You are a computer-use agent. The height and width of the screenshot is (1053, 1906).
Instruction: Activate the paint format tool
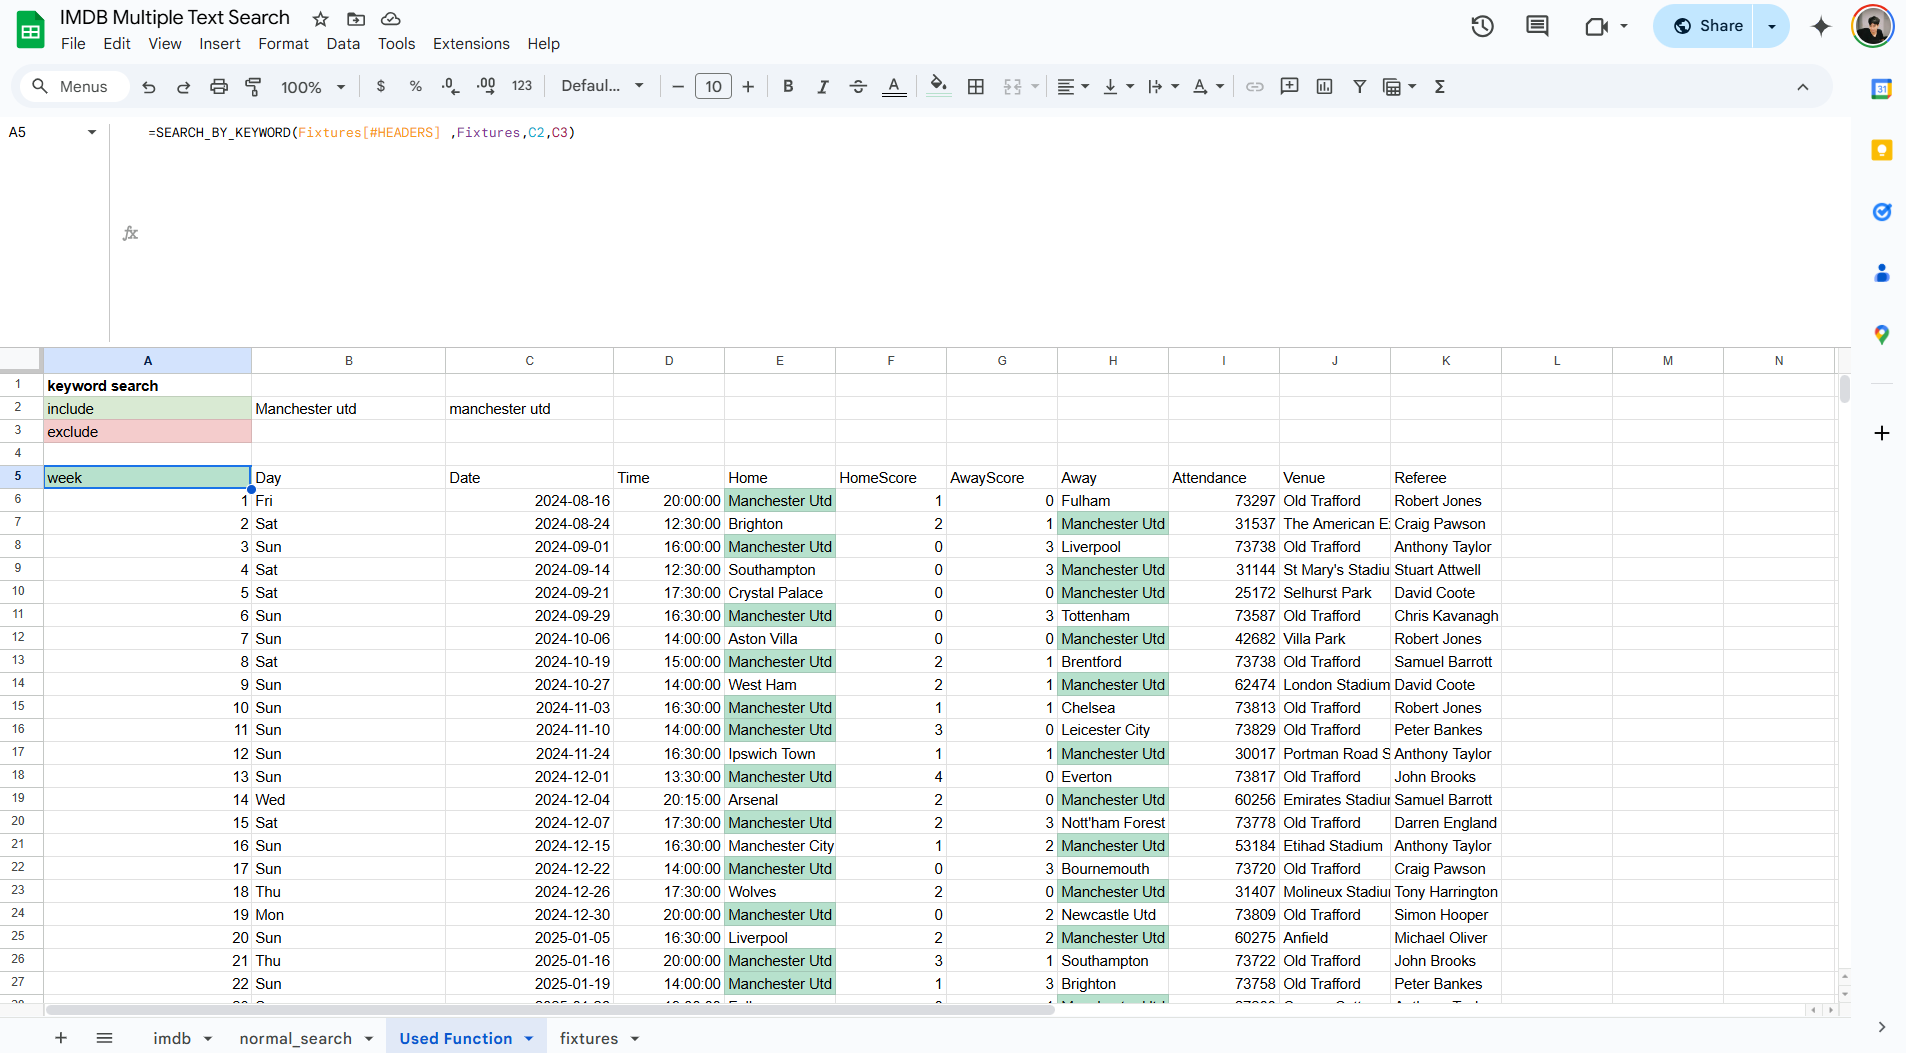[x=253, y=87]
